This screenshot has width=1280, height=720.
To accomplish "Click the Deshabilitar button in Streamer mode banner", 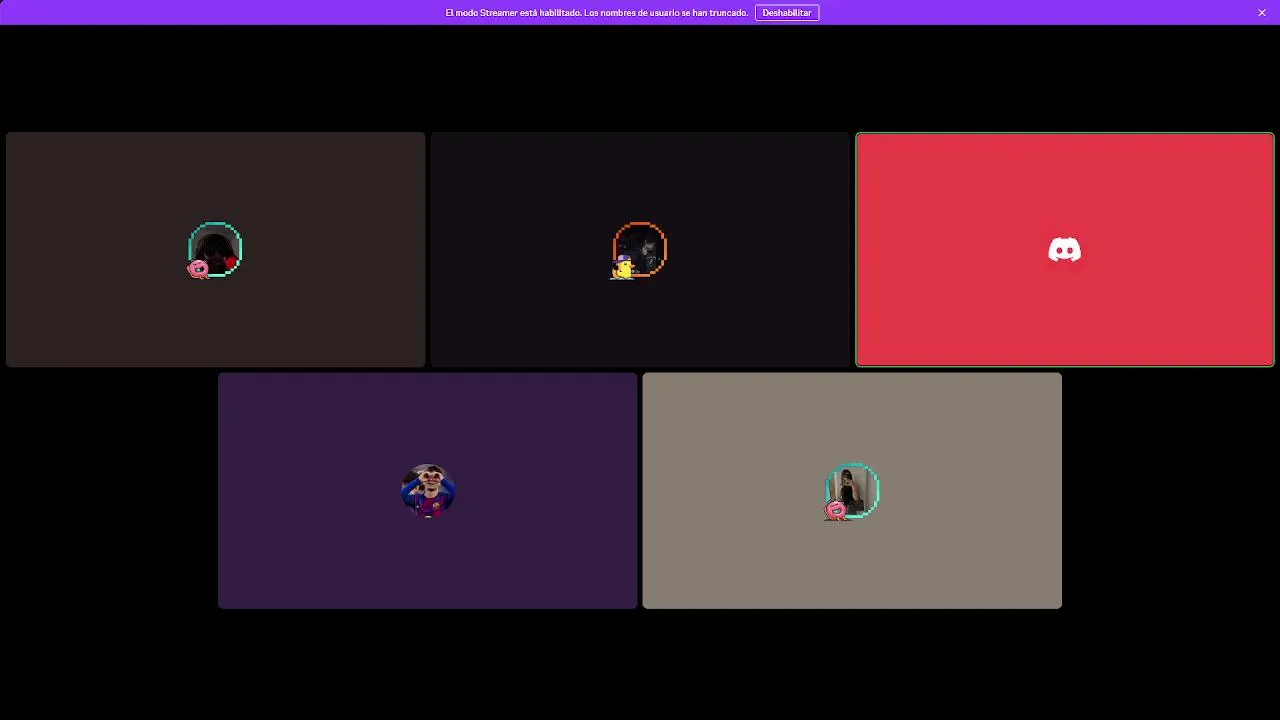I will [787, 13].
